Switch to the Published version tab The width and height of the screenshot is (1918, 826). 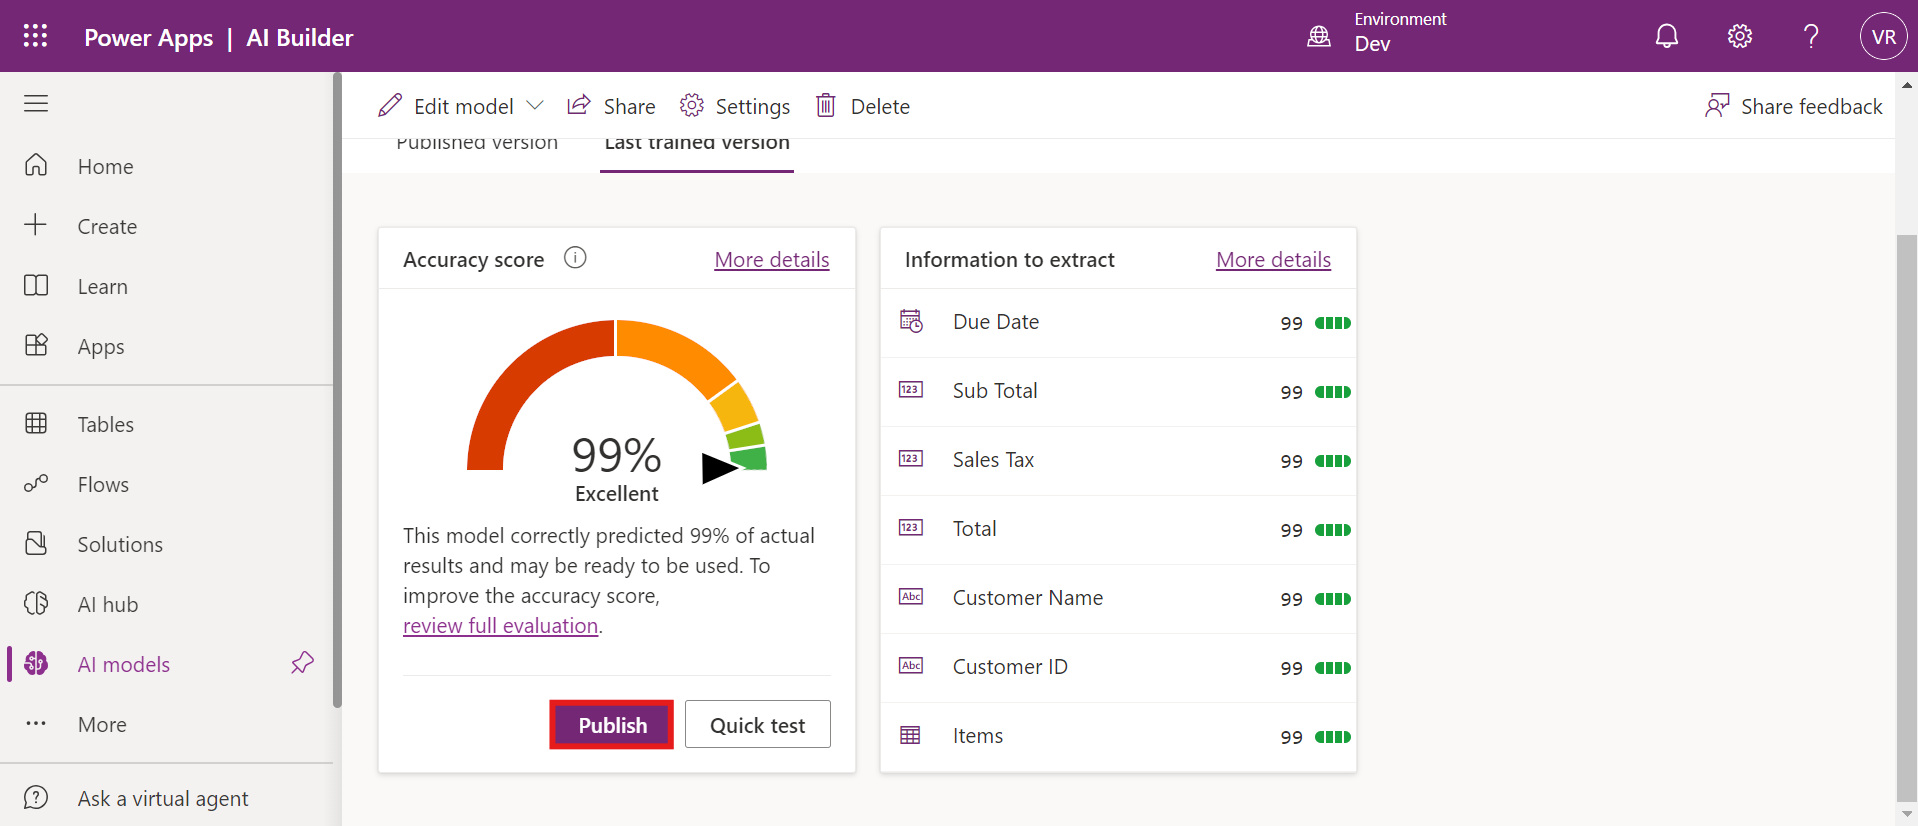click(x=477, y=144)
